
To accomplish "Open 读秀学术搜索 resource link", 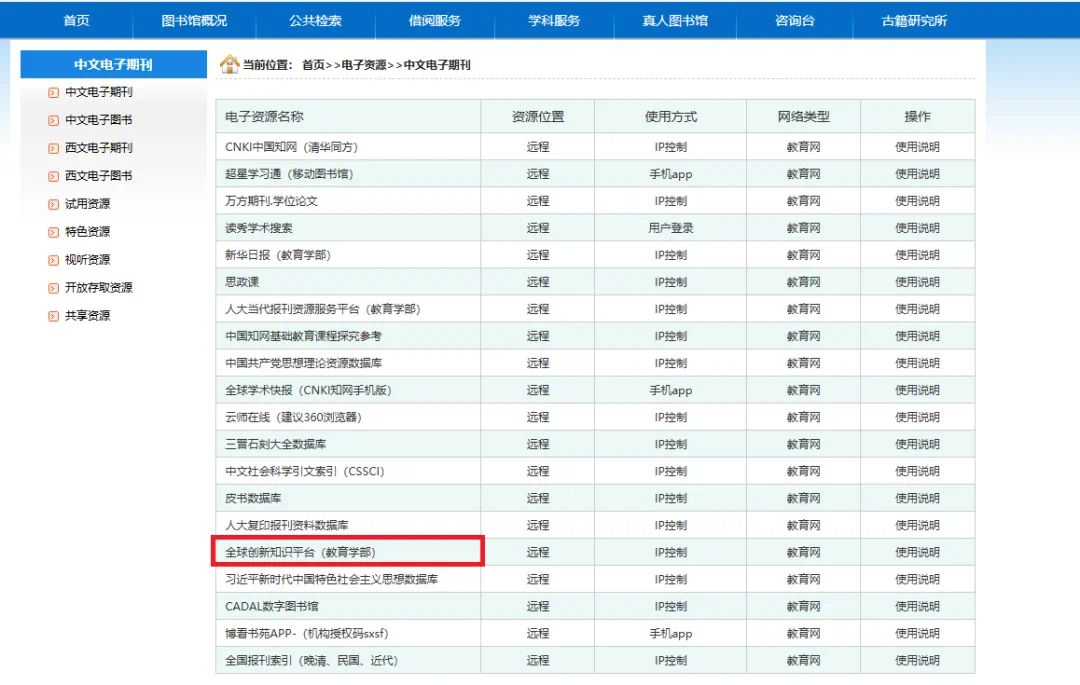I will tap(259, 228).
